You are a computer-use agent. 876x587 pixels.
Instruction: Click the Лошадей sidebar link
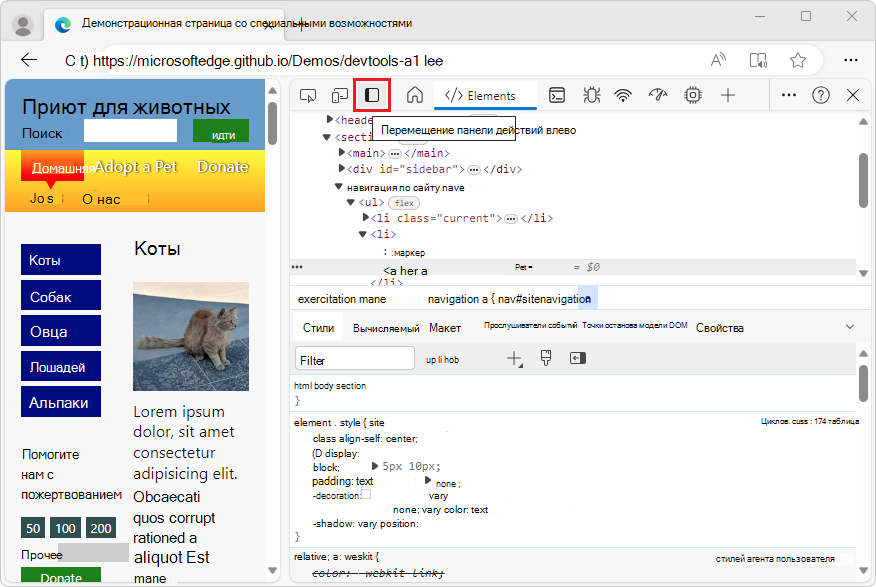61,366
